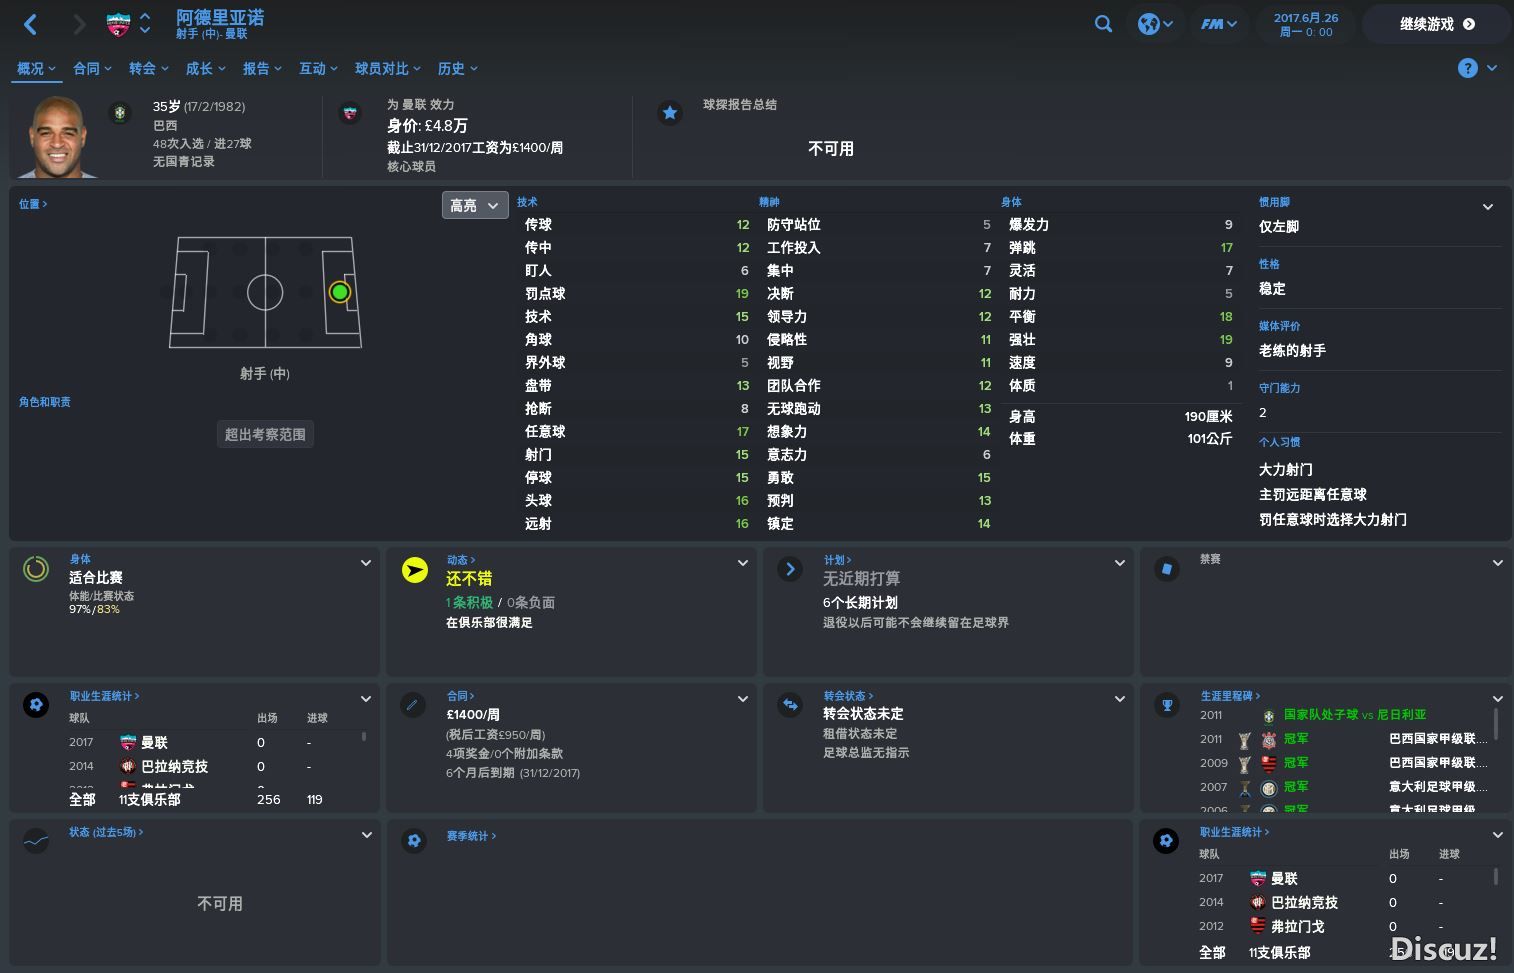Expand the chevron next to help icon
Screen dimensions: 1514x973
pos(1492,68)
